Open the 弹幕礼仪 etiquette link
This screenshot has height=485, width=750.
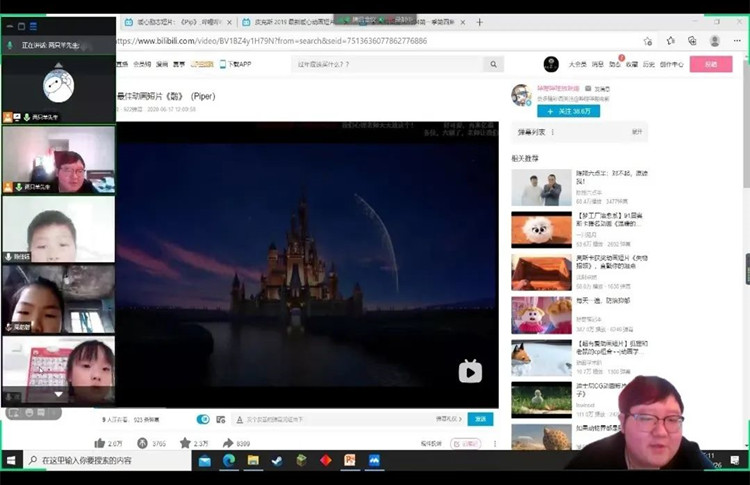(449, 419)
